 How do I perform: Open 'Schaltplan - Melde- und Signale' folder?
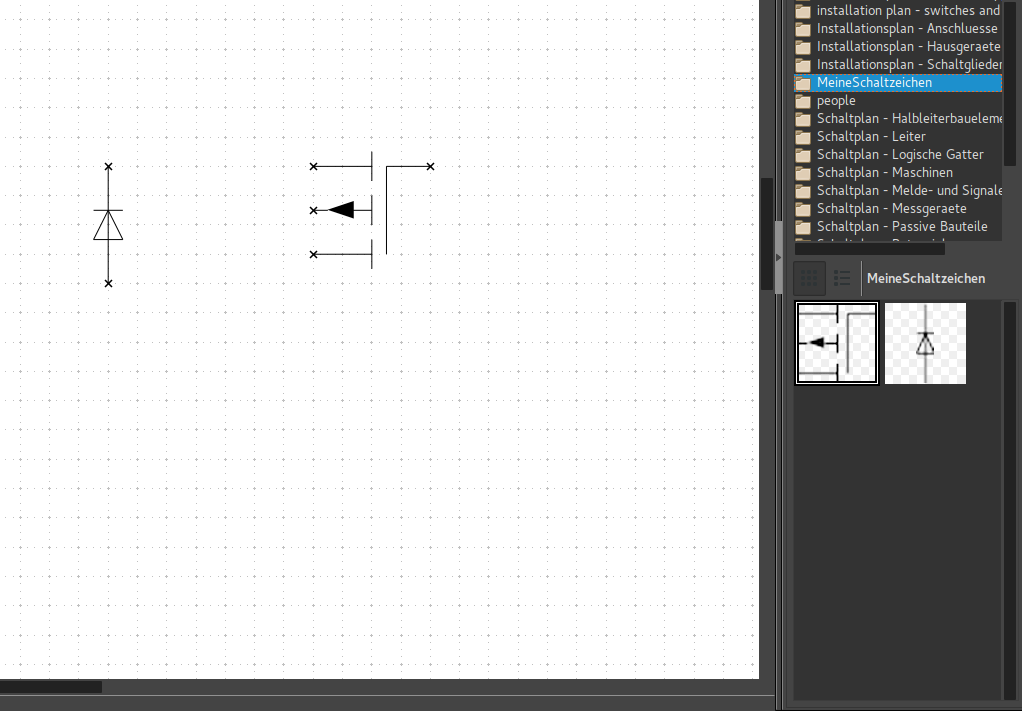pos(898,191)
